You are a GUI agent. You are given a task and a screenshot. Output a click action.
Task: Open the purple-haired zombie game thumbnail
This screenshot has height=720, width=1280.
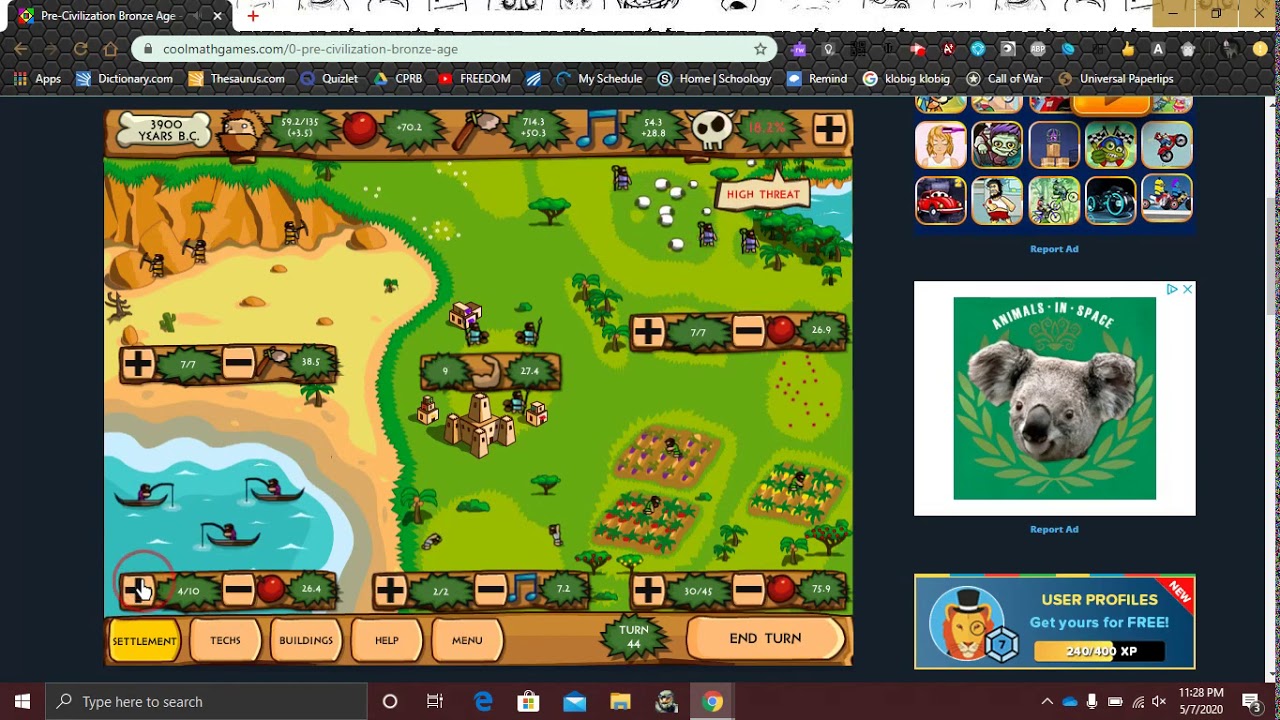click(997, 145)
